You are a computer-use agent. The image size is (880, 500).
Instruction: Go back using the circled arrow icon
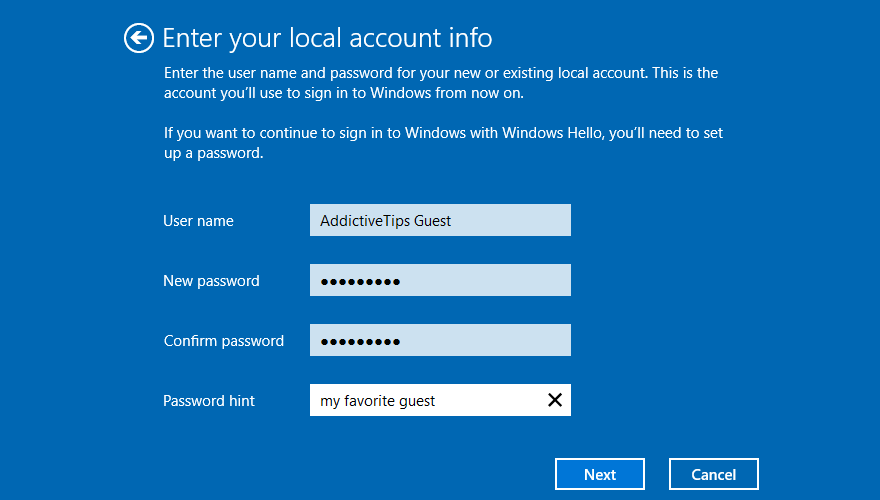139,38
